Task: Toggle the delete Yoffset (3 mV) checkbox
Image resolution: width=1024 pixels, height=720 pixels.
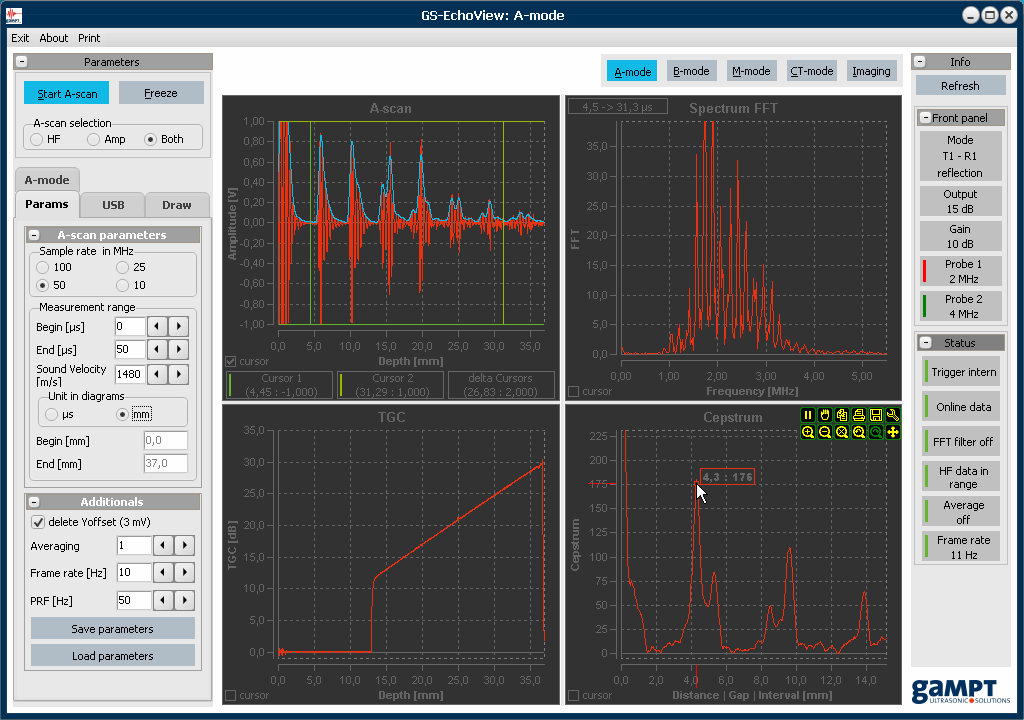Action: pyautogui.click(x=38, y=522)
